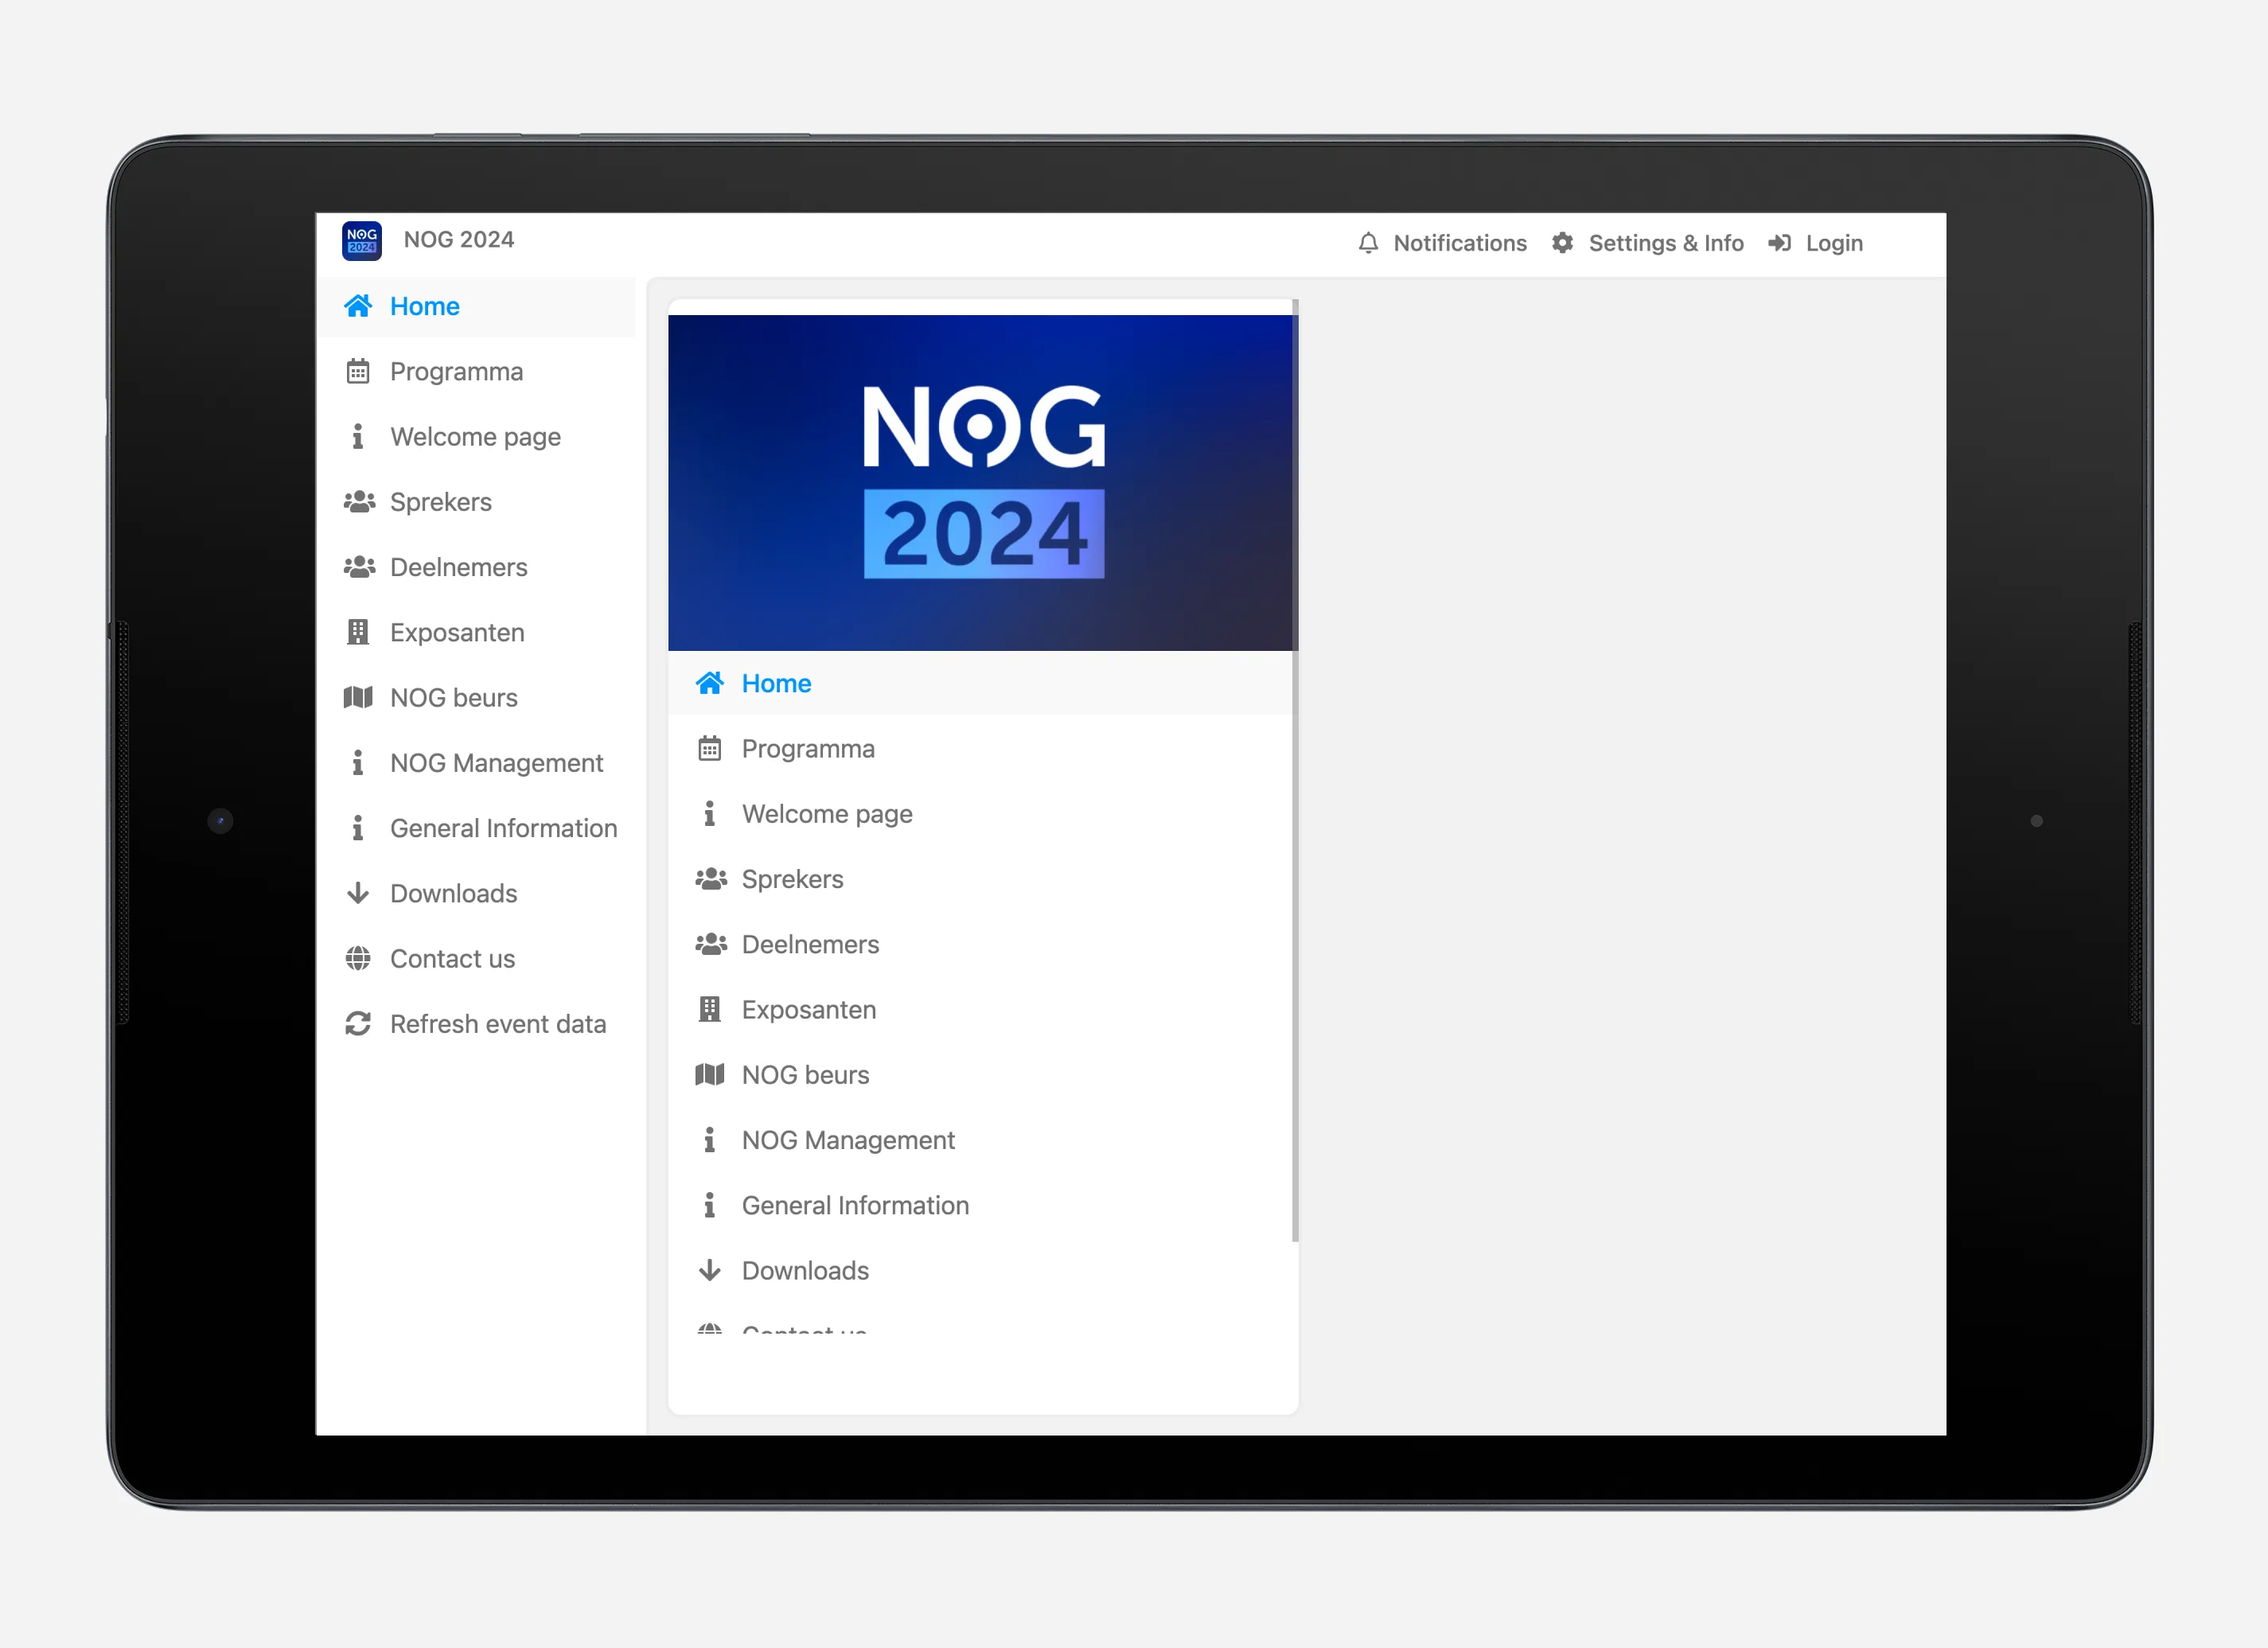Click the Deelnemers participants icon

point(357,565)
